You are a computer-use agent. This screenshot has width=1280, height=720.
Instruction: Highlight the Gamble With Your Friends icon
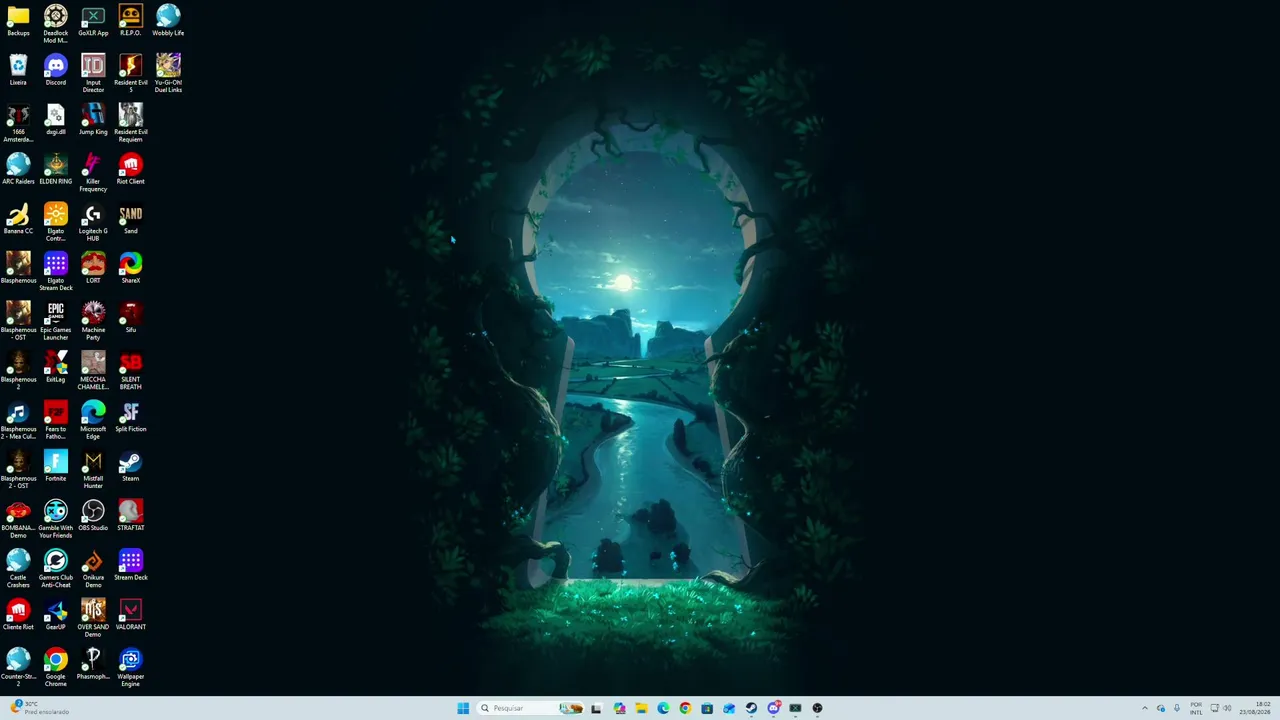tap(56, 519)
